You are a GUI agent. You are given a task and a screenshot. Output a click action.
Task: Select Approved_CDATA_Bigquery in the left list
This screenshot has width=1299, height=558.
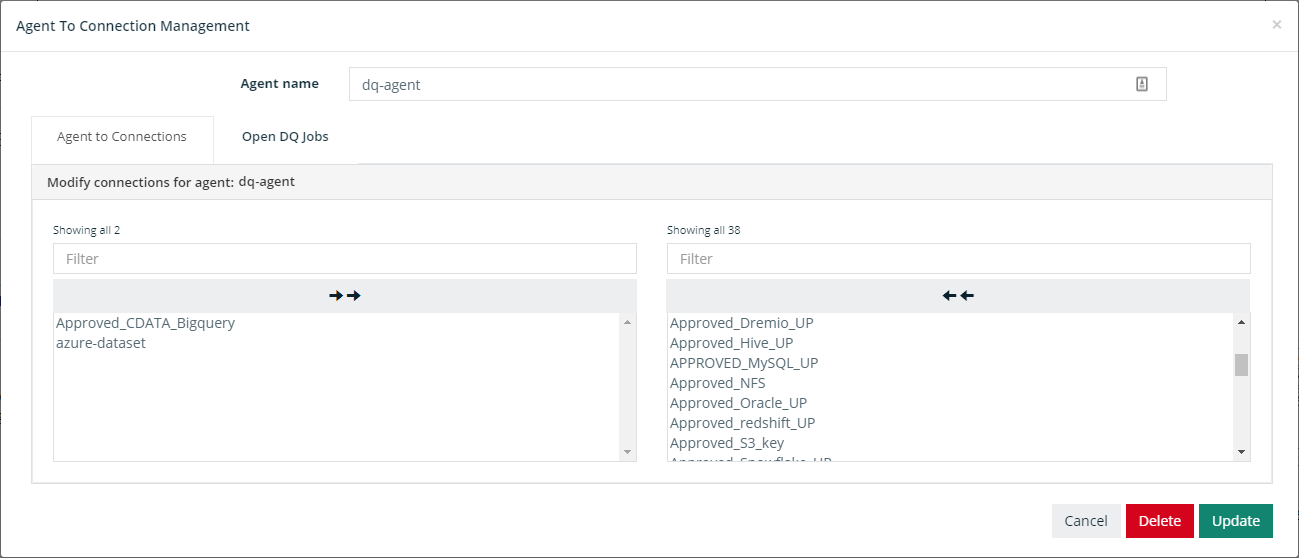(x=146, y=323)
